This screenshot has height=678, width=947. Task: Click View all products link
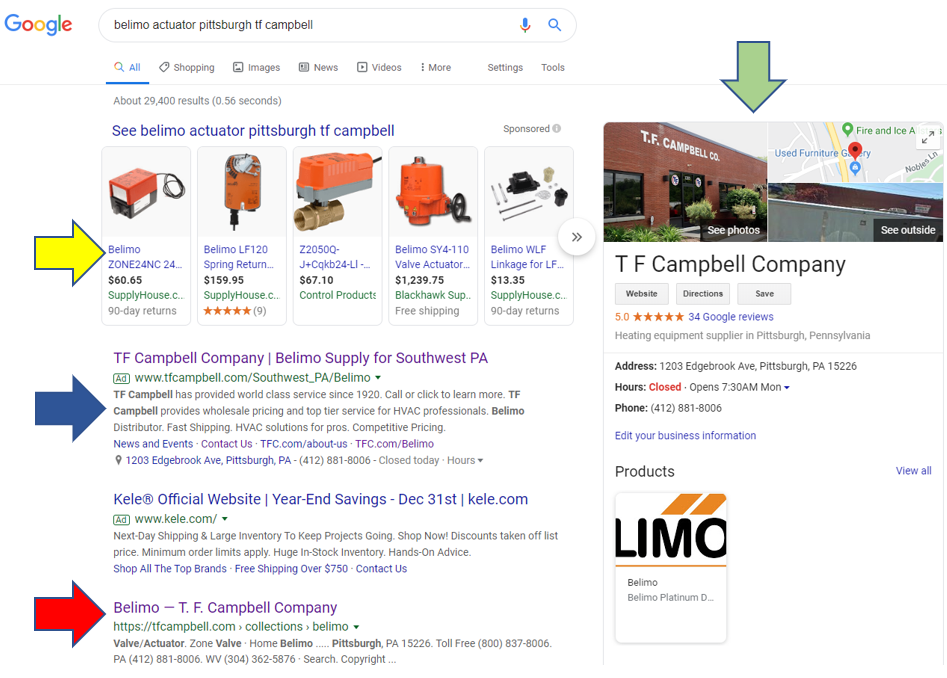tap(913, 471)
